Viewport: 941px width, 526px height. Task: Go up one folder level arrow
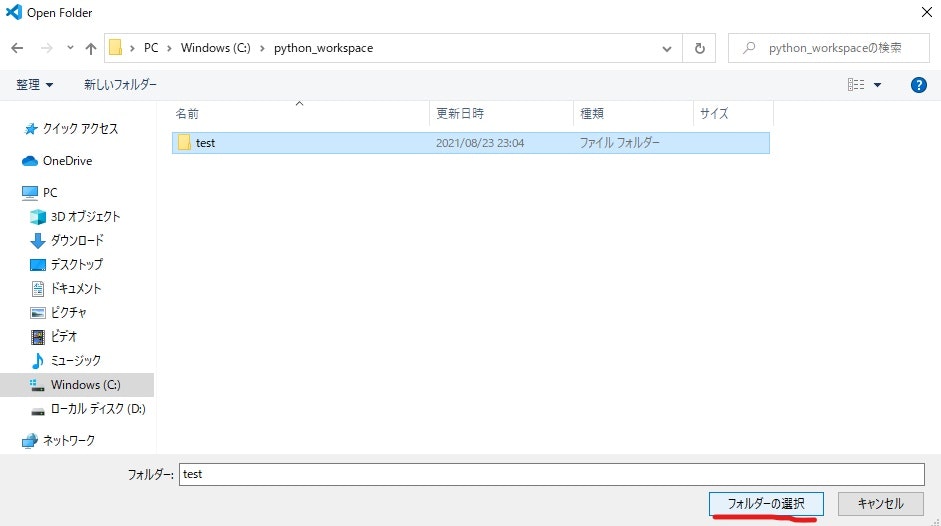click(91, 48)
